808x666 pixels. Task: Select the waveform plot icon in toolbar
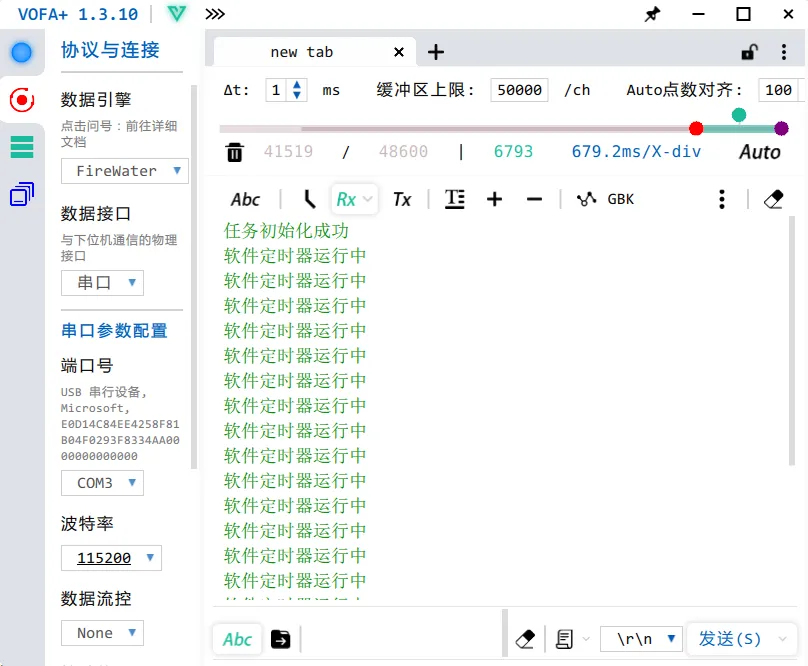tap(585, 199)
